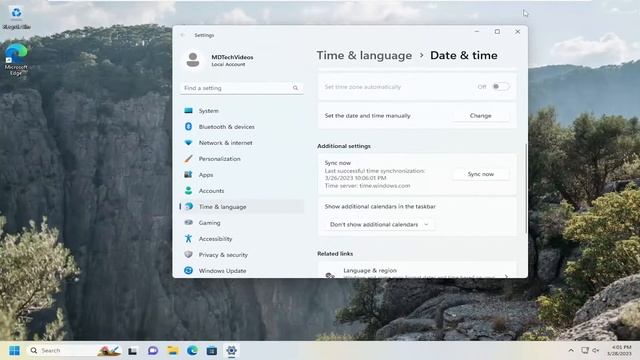
Task: Open Task View on the taskbar
Action: point(132,351)
